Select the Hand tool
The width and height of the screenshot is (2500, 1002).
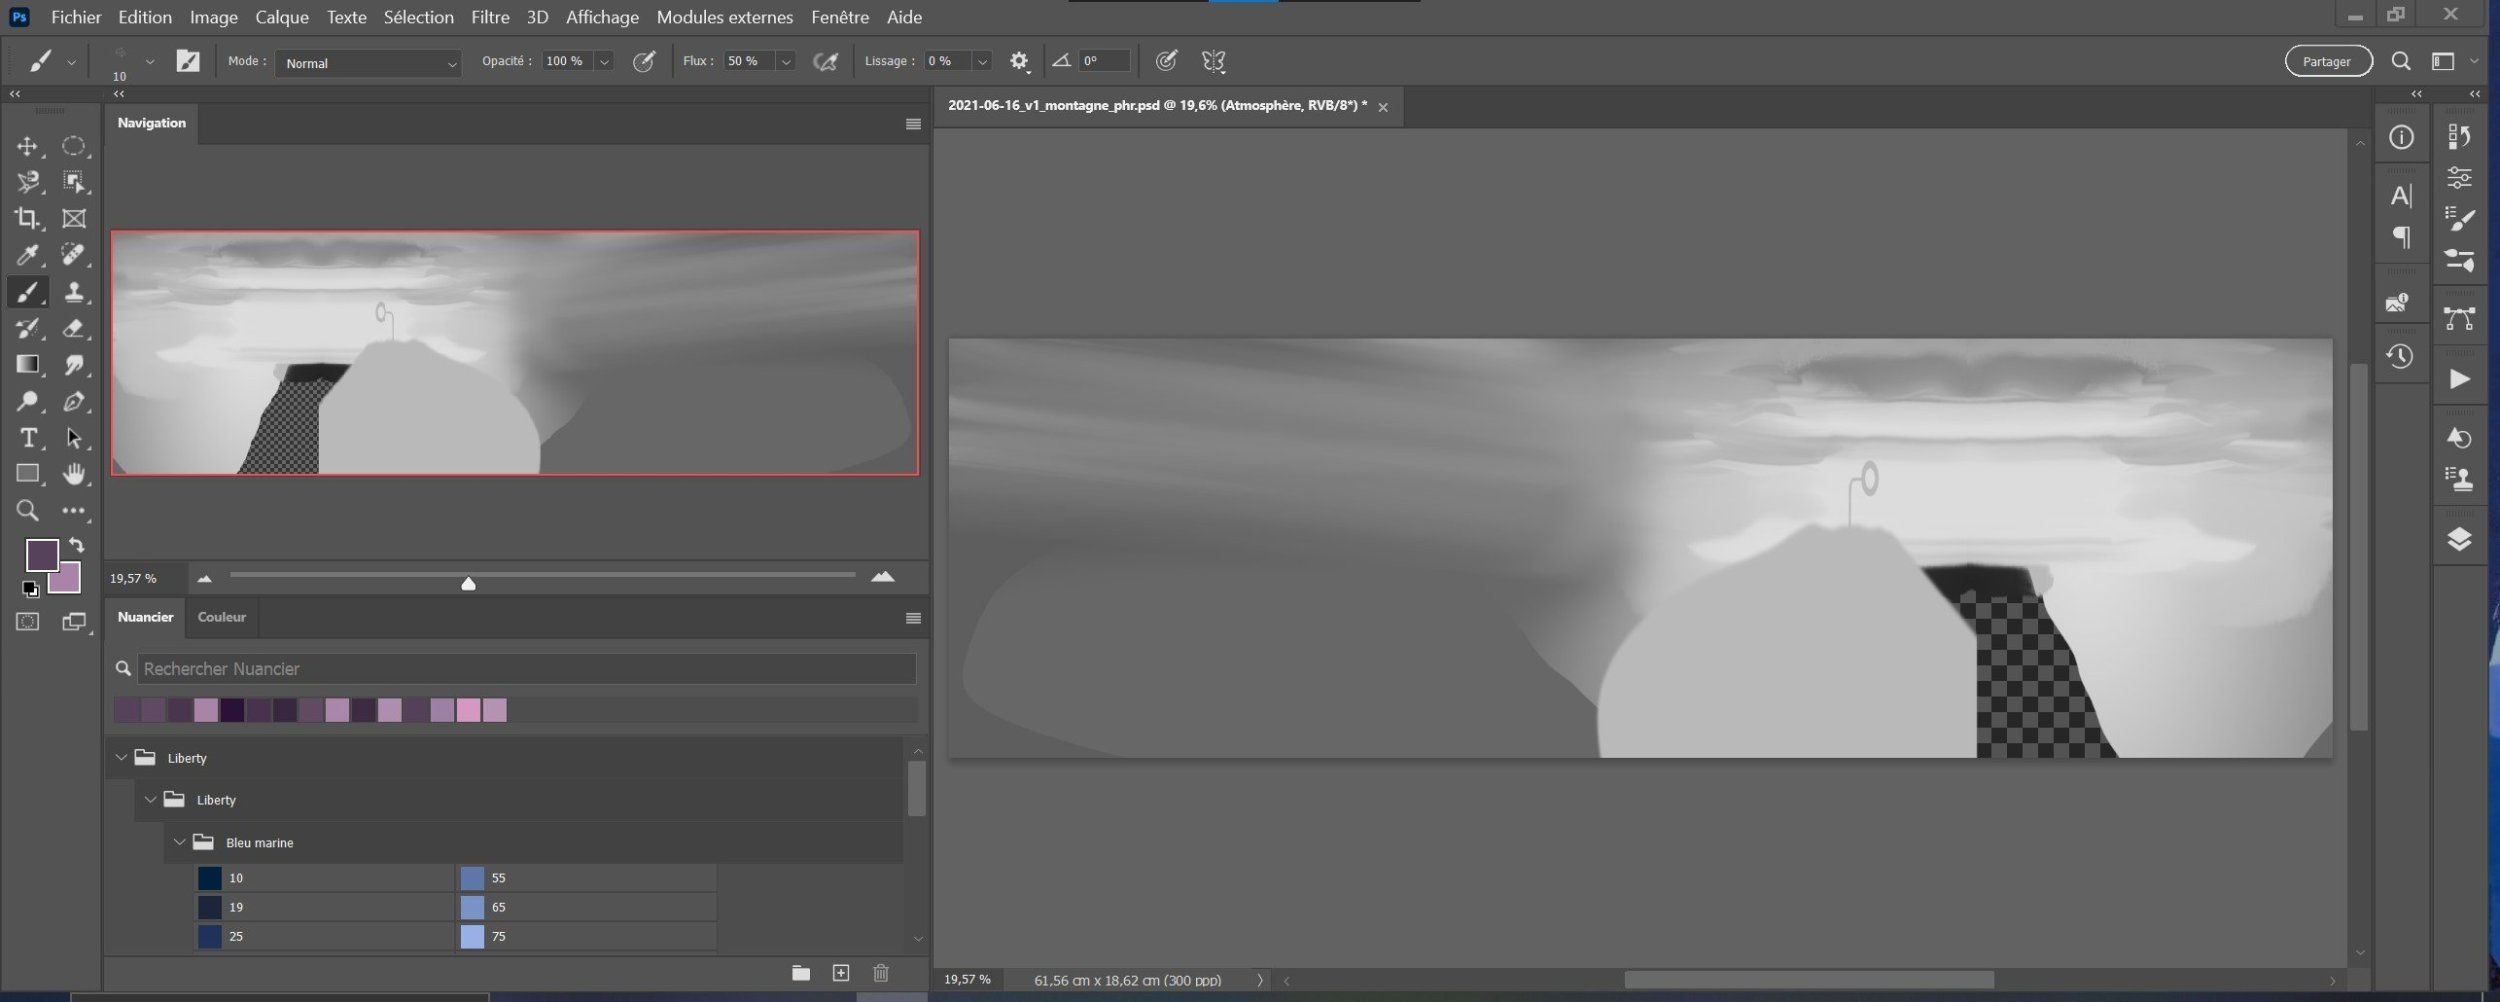(x=73, y=474)
